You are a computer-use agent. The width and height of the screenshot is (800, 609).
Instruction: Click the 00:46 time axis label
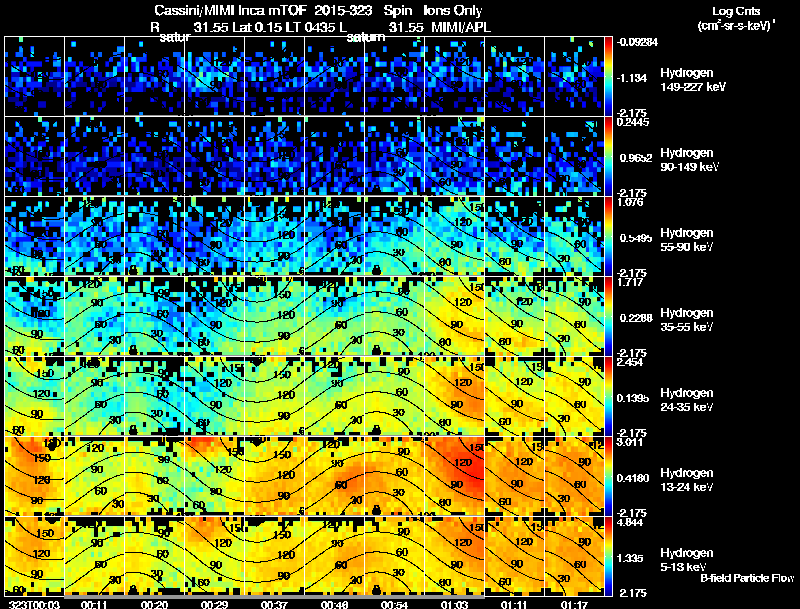[x=334, y=604]
